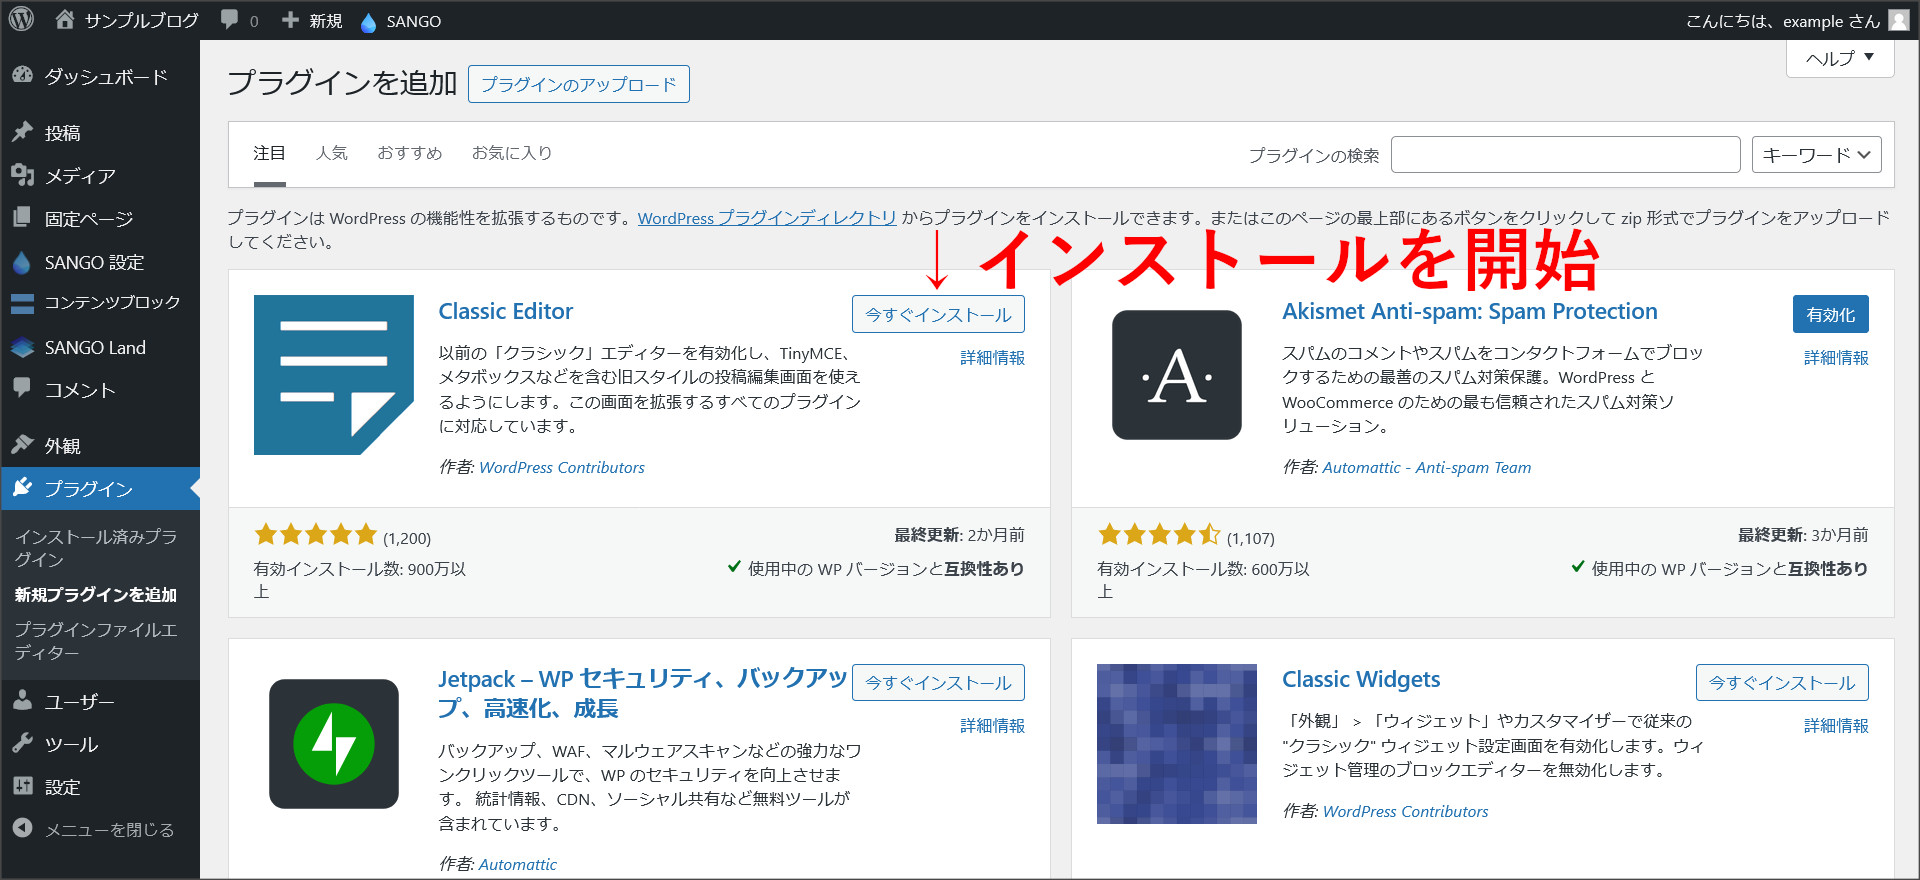Open the キーワード search type dropdown
1920x880 pixels.
[1816, 155]
